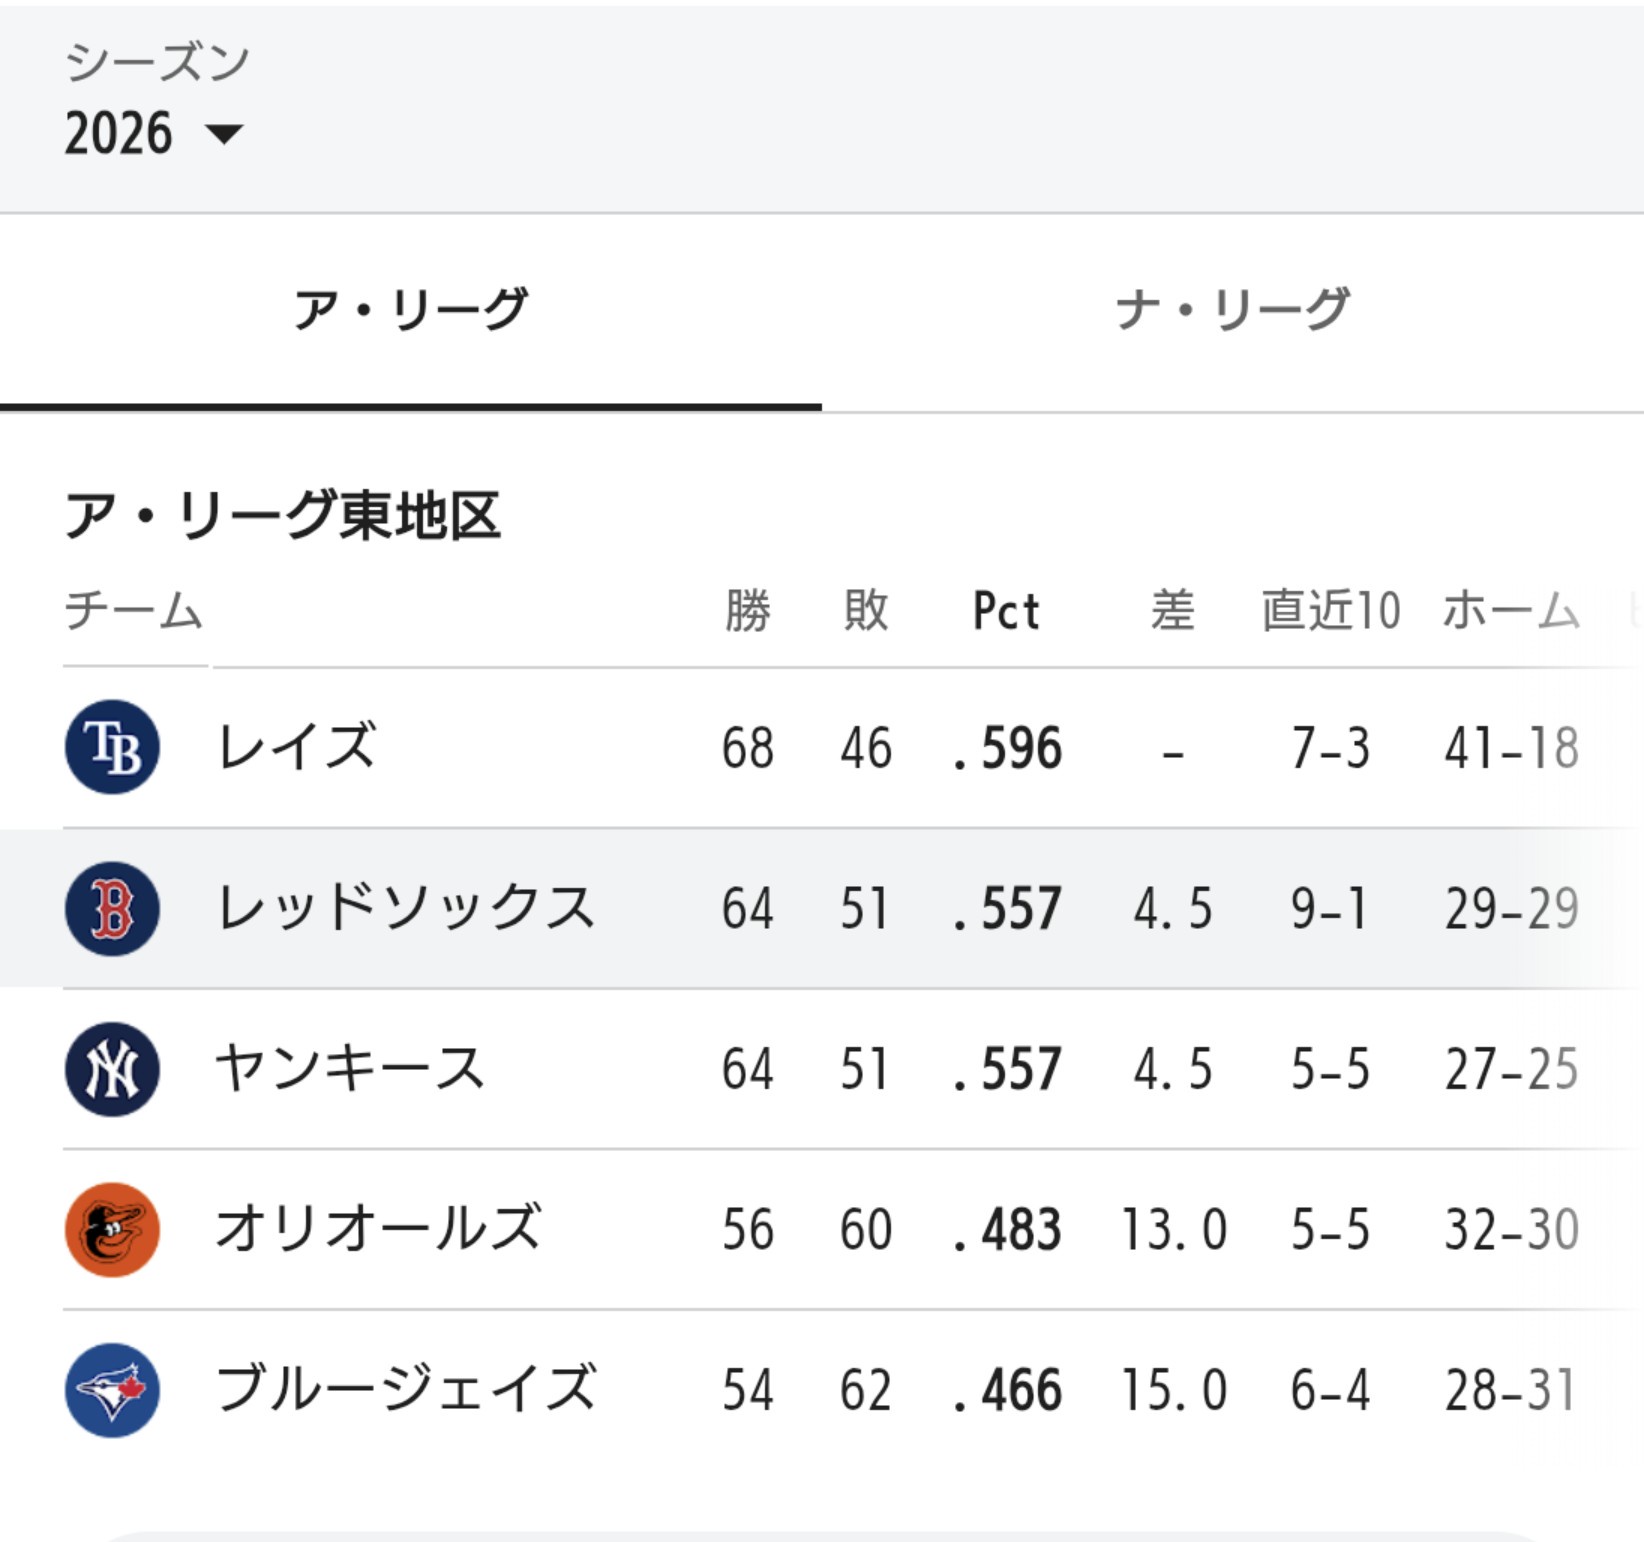Click the Boston Red Sox logo
1644x1542 pixels.
click(x=112, y=908)
